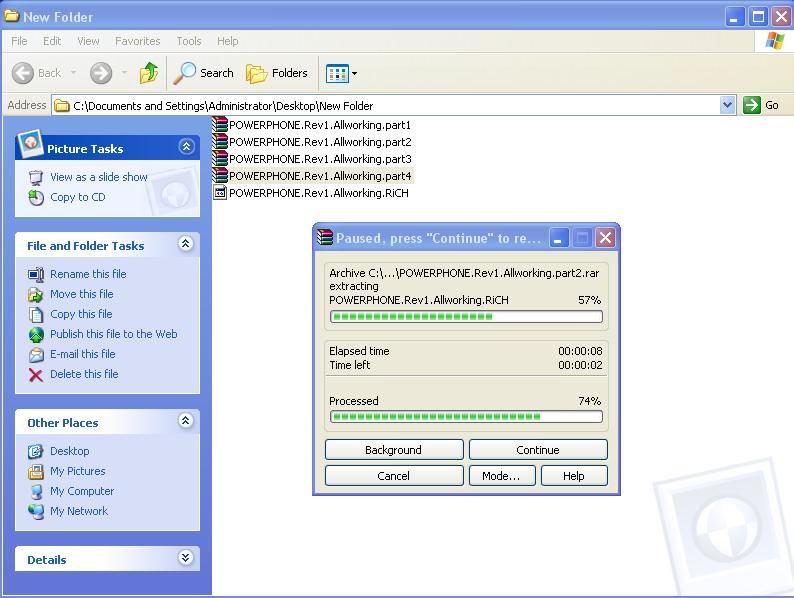794x598 pixels.
Task: Select the POWERPHONE.Rev1.Allworking.part3 archive icon
Action: tap(220, 158)
